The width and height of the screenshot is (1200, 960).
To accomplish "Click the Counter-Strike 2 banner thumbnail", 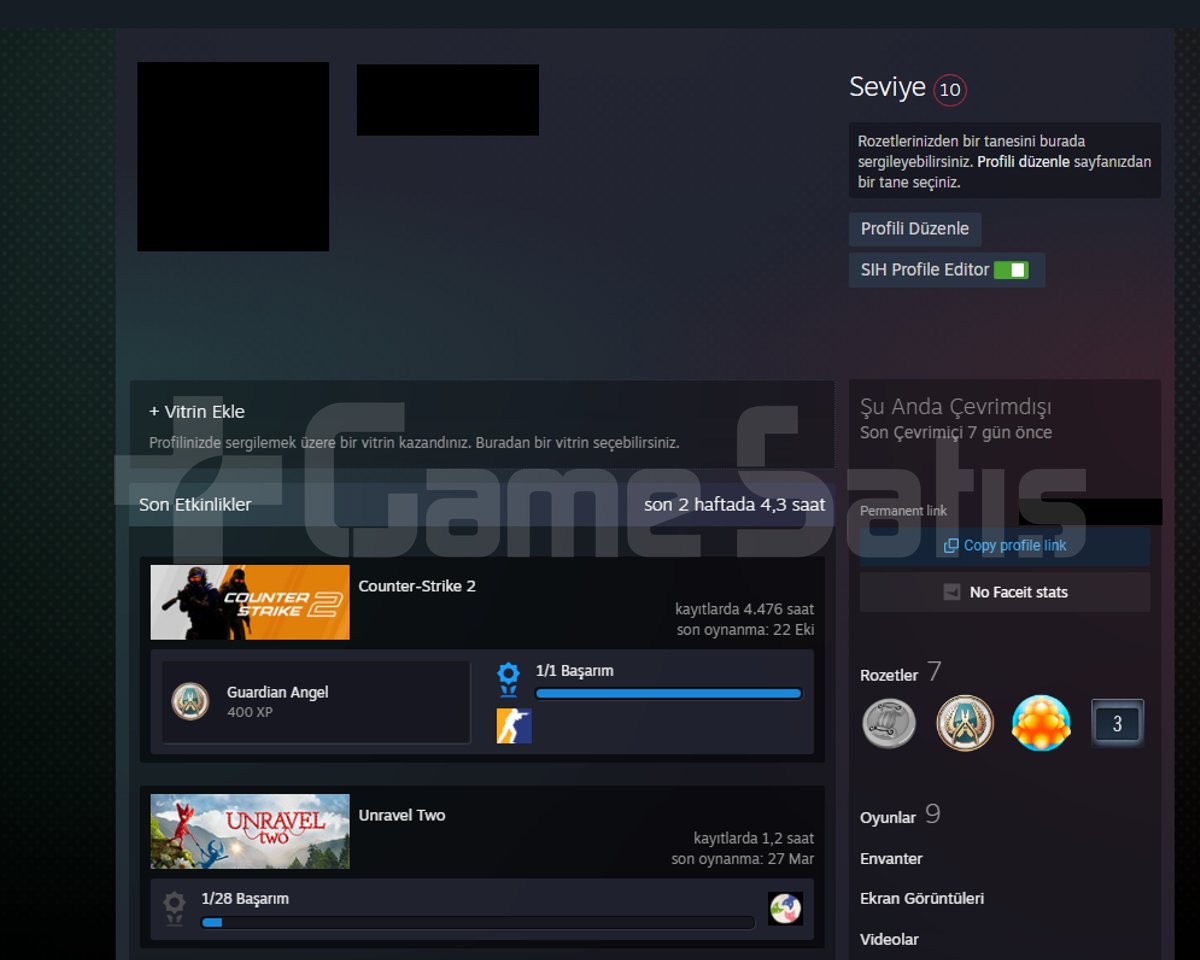I will (x=250, y=602).
